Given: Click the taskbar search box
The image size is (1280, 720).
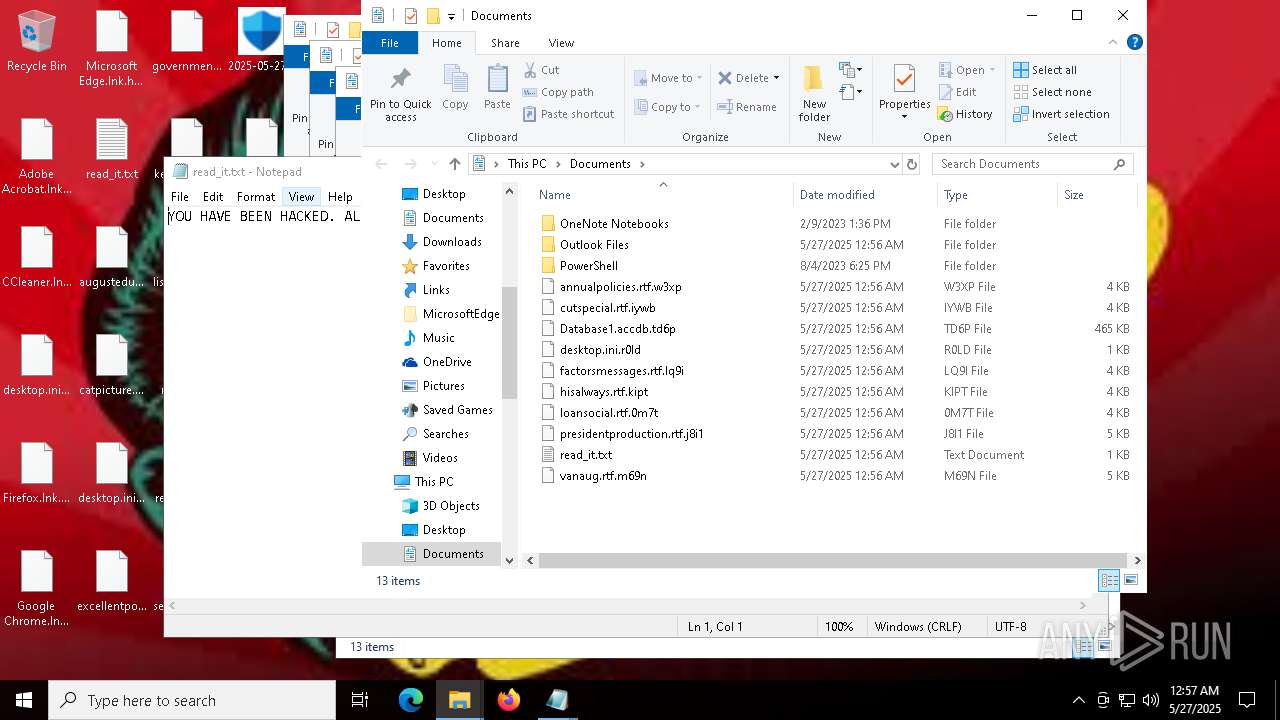Looking at the screenshot, I should [192, 700].
